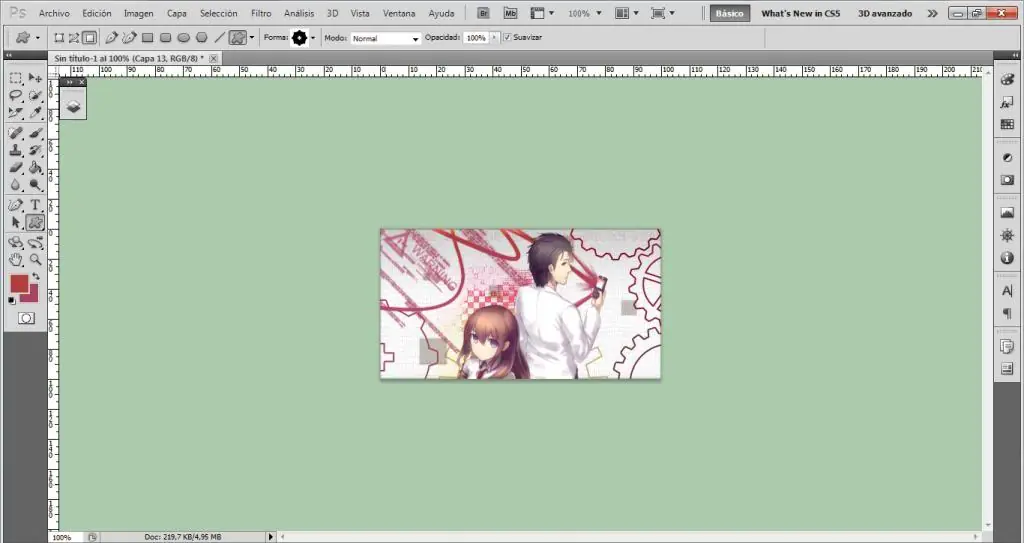
Task: Choose the Polygon shape option
Action: (x=202, y=38)
